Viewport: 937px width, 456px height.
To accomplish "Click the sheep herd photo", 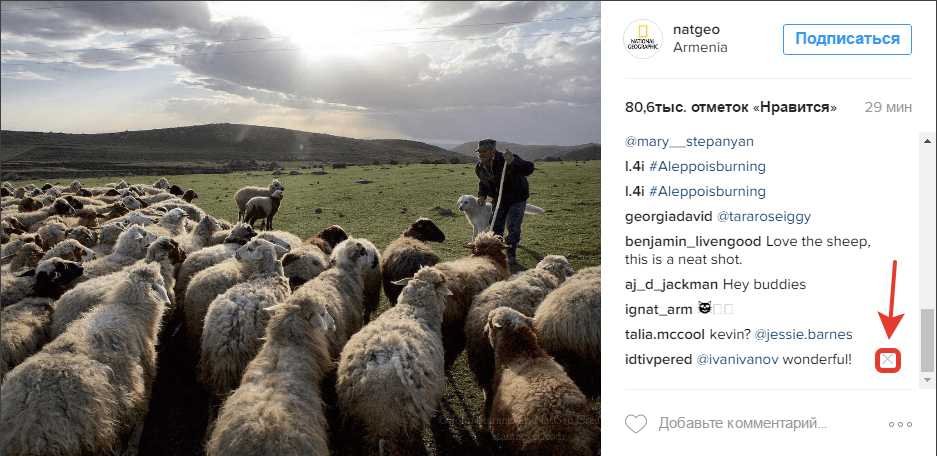I will tap(300, 228).
